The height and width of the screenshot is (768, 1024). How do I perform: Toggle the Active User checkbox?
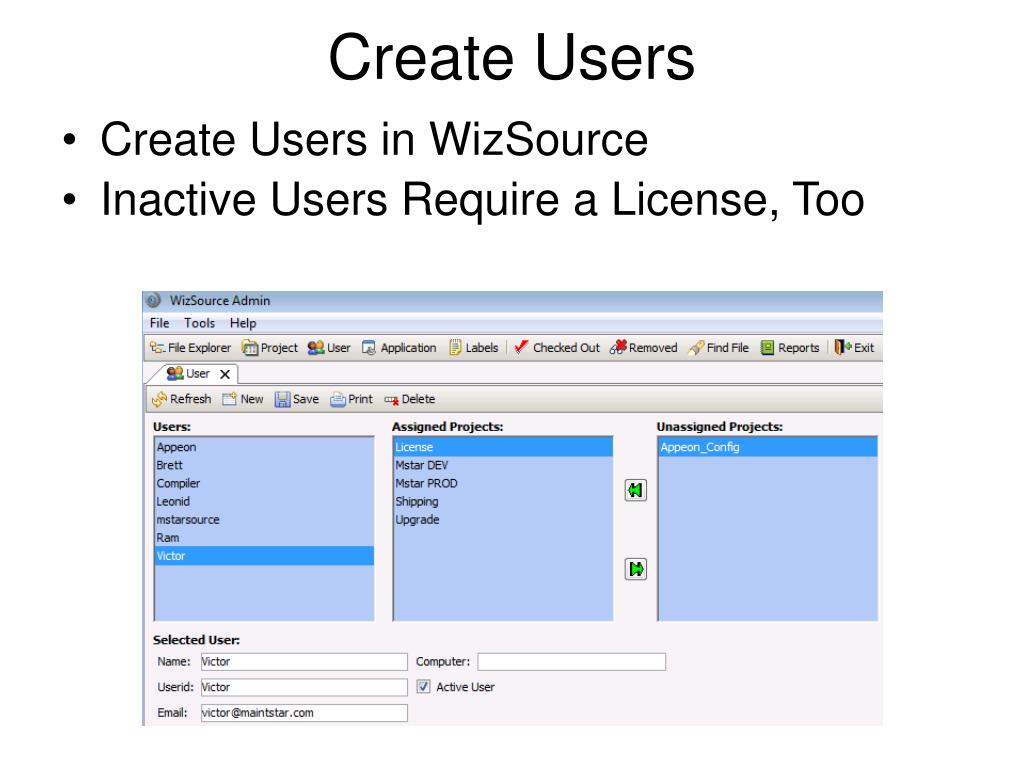pos(424,686)
